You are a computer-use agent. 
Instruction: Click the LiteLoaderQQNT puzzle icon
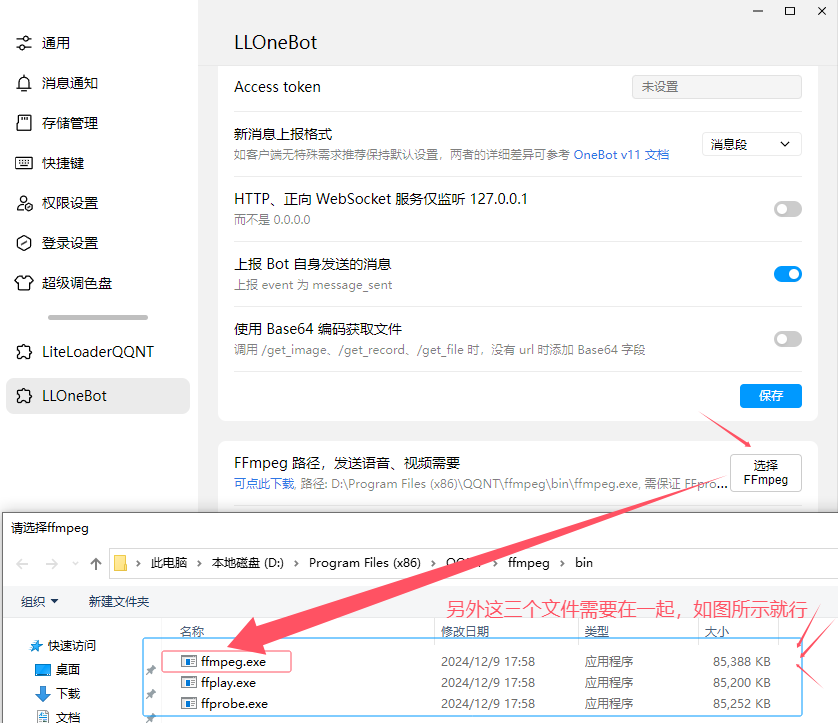[x=24, y=352]
